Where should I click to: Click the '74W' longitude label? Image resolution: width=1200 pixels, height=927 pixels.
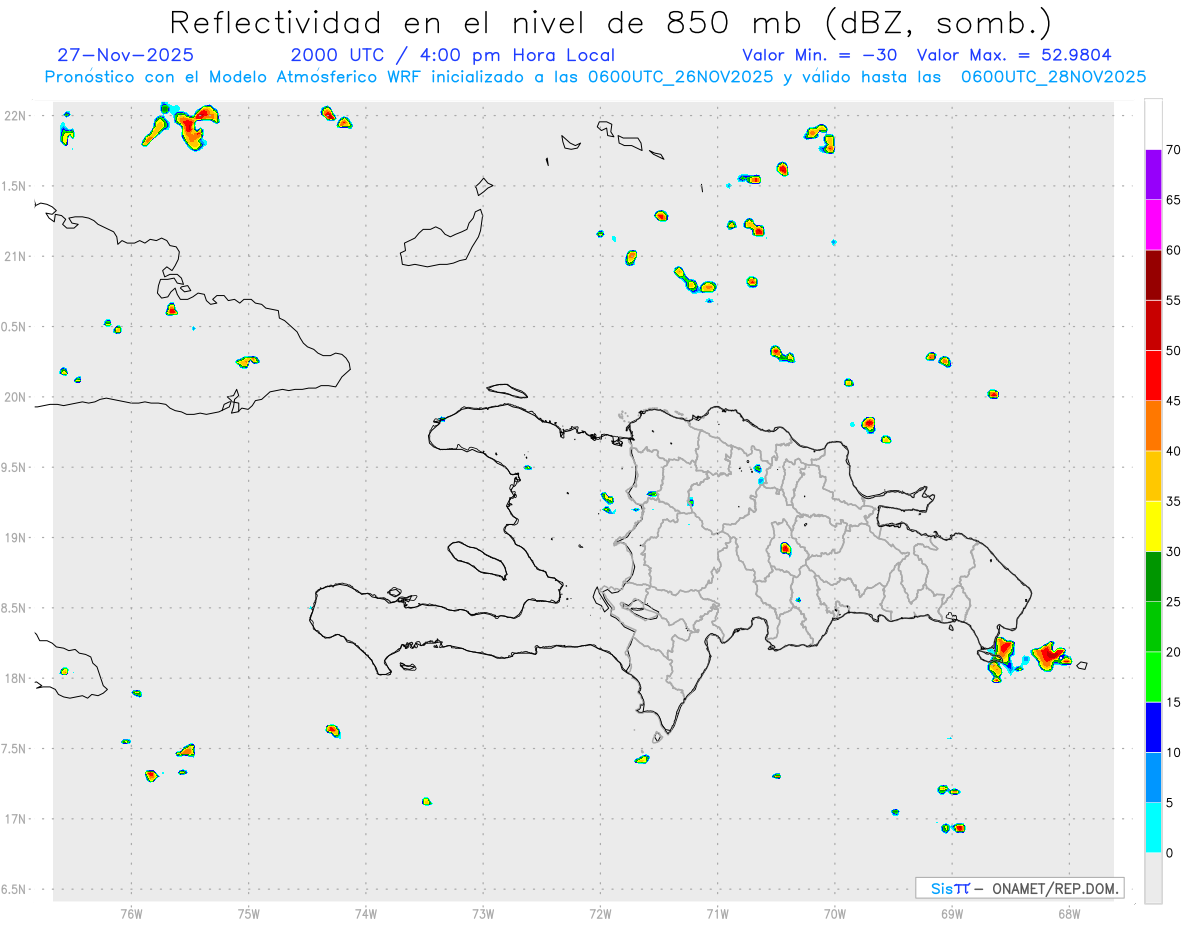click(x=366, y=914)
